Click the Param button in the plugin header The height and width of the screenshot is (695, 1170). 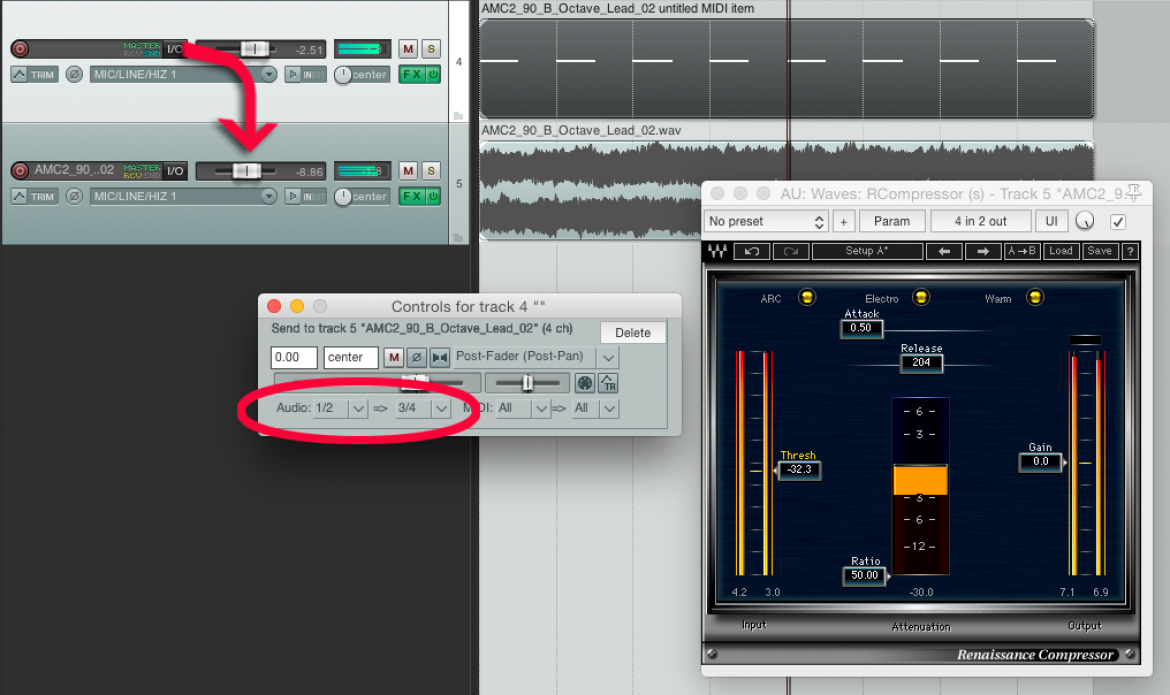tap(892, 222)
